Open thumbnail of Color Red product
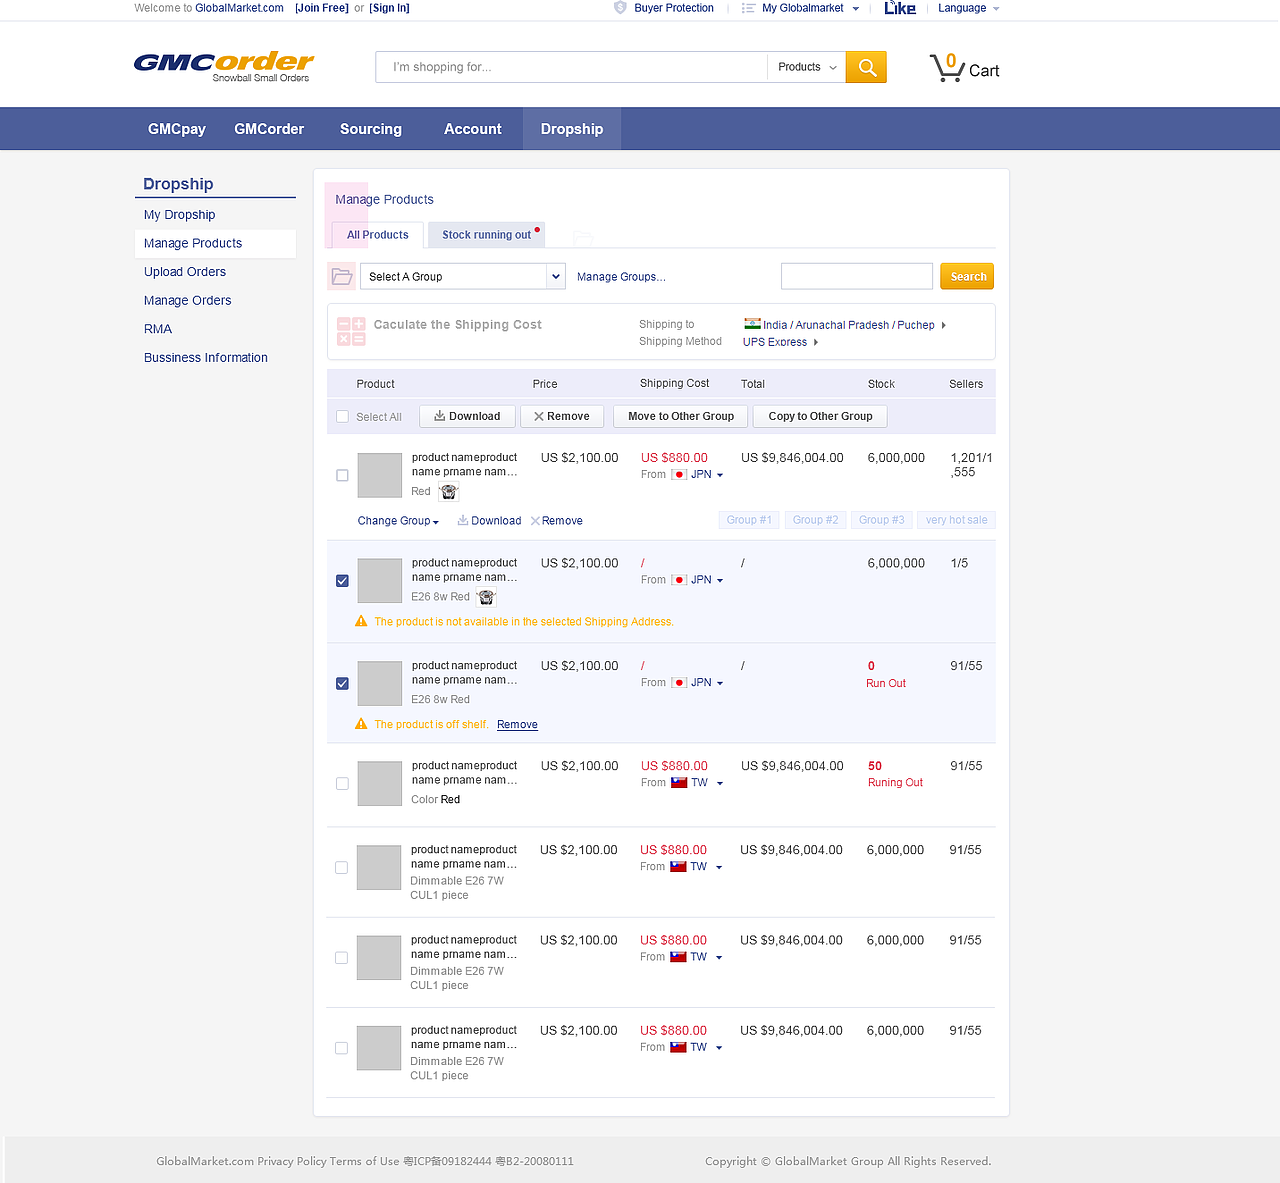The width and height of the screenshot is (1280, 1183). click(380, 783)
